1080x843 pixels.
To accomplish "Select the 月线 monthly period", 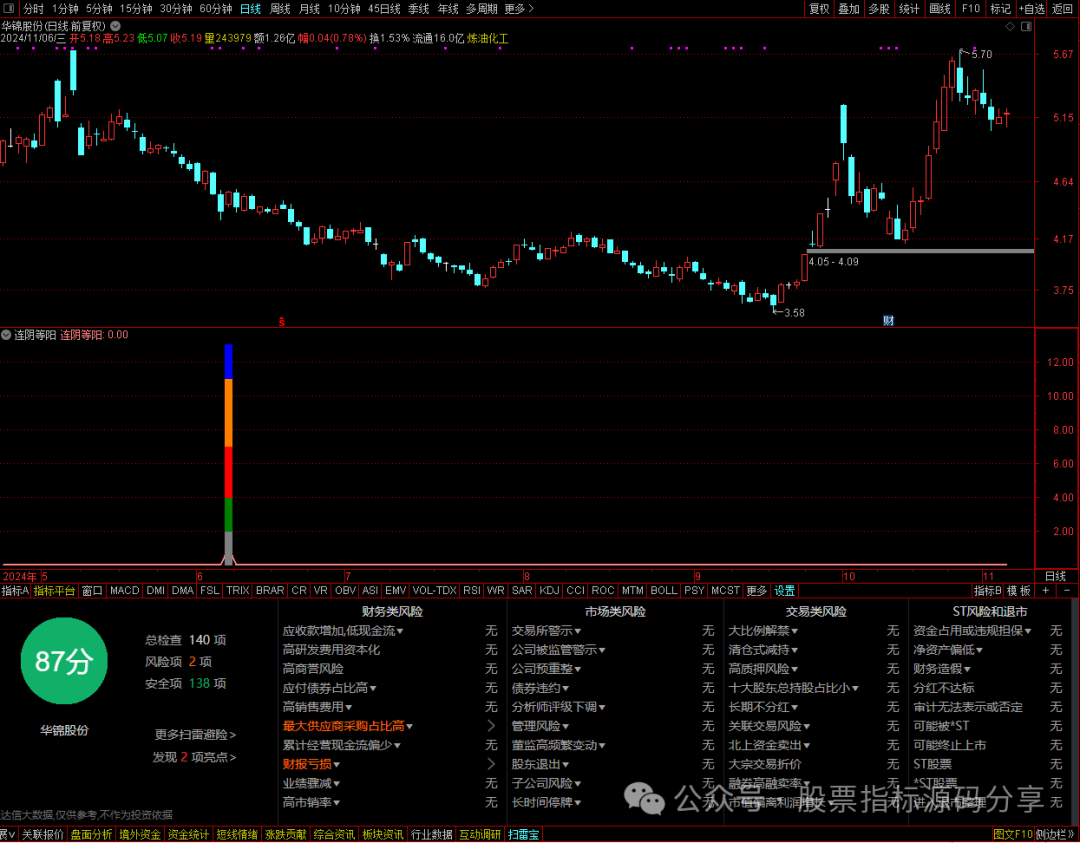I will click(x=309, y=9).
